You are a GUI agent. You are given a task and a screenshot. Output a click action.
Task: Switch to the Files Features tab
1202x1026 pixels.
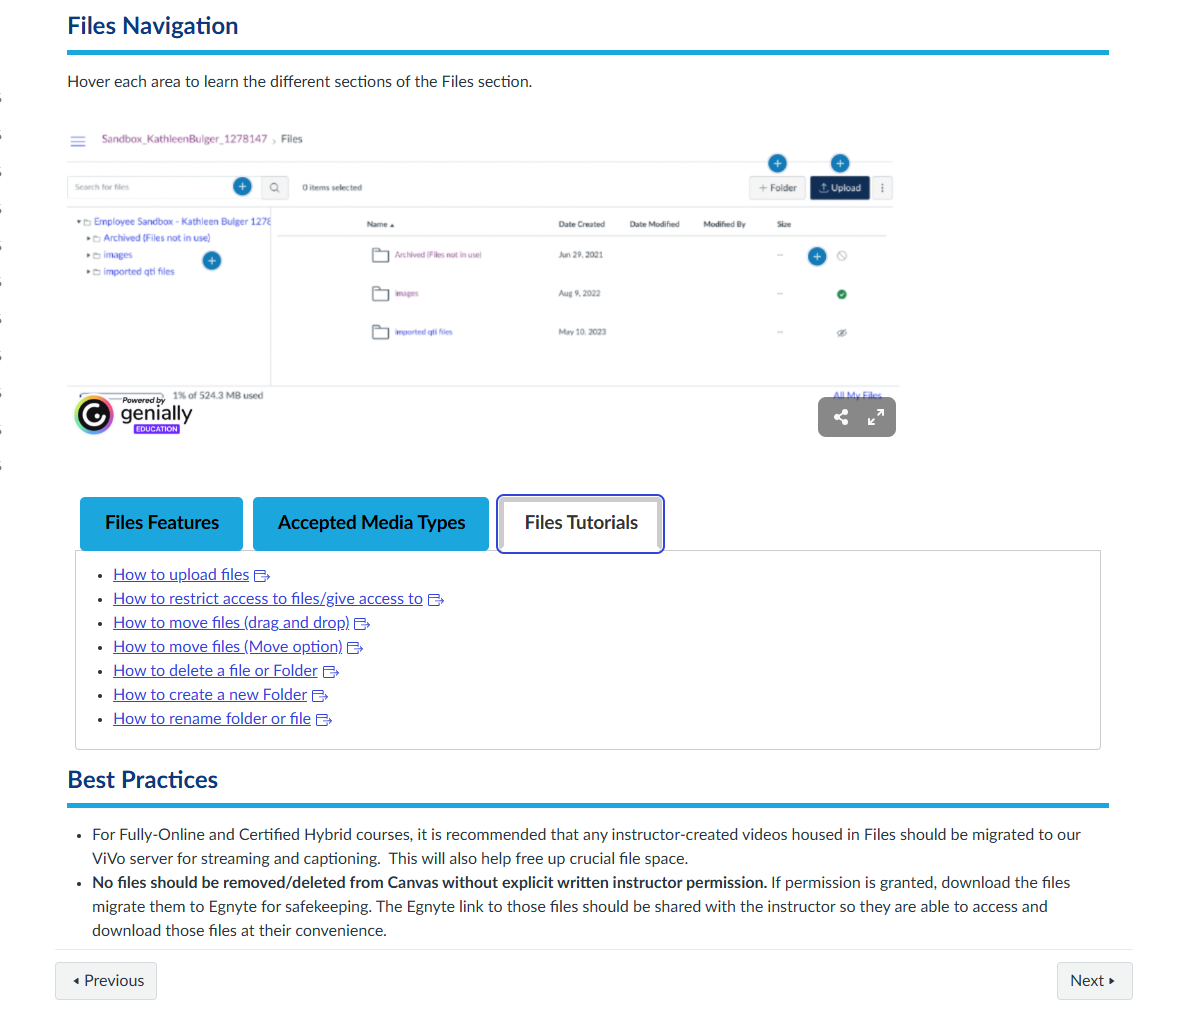[161, 523]
